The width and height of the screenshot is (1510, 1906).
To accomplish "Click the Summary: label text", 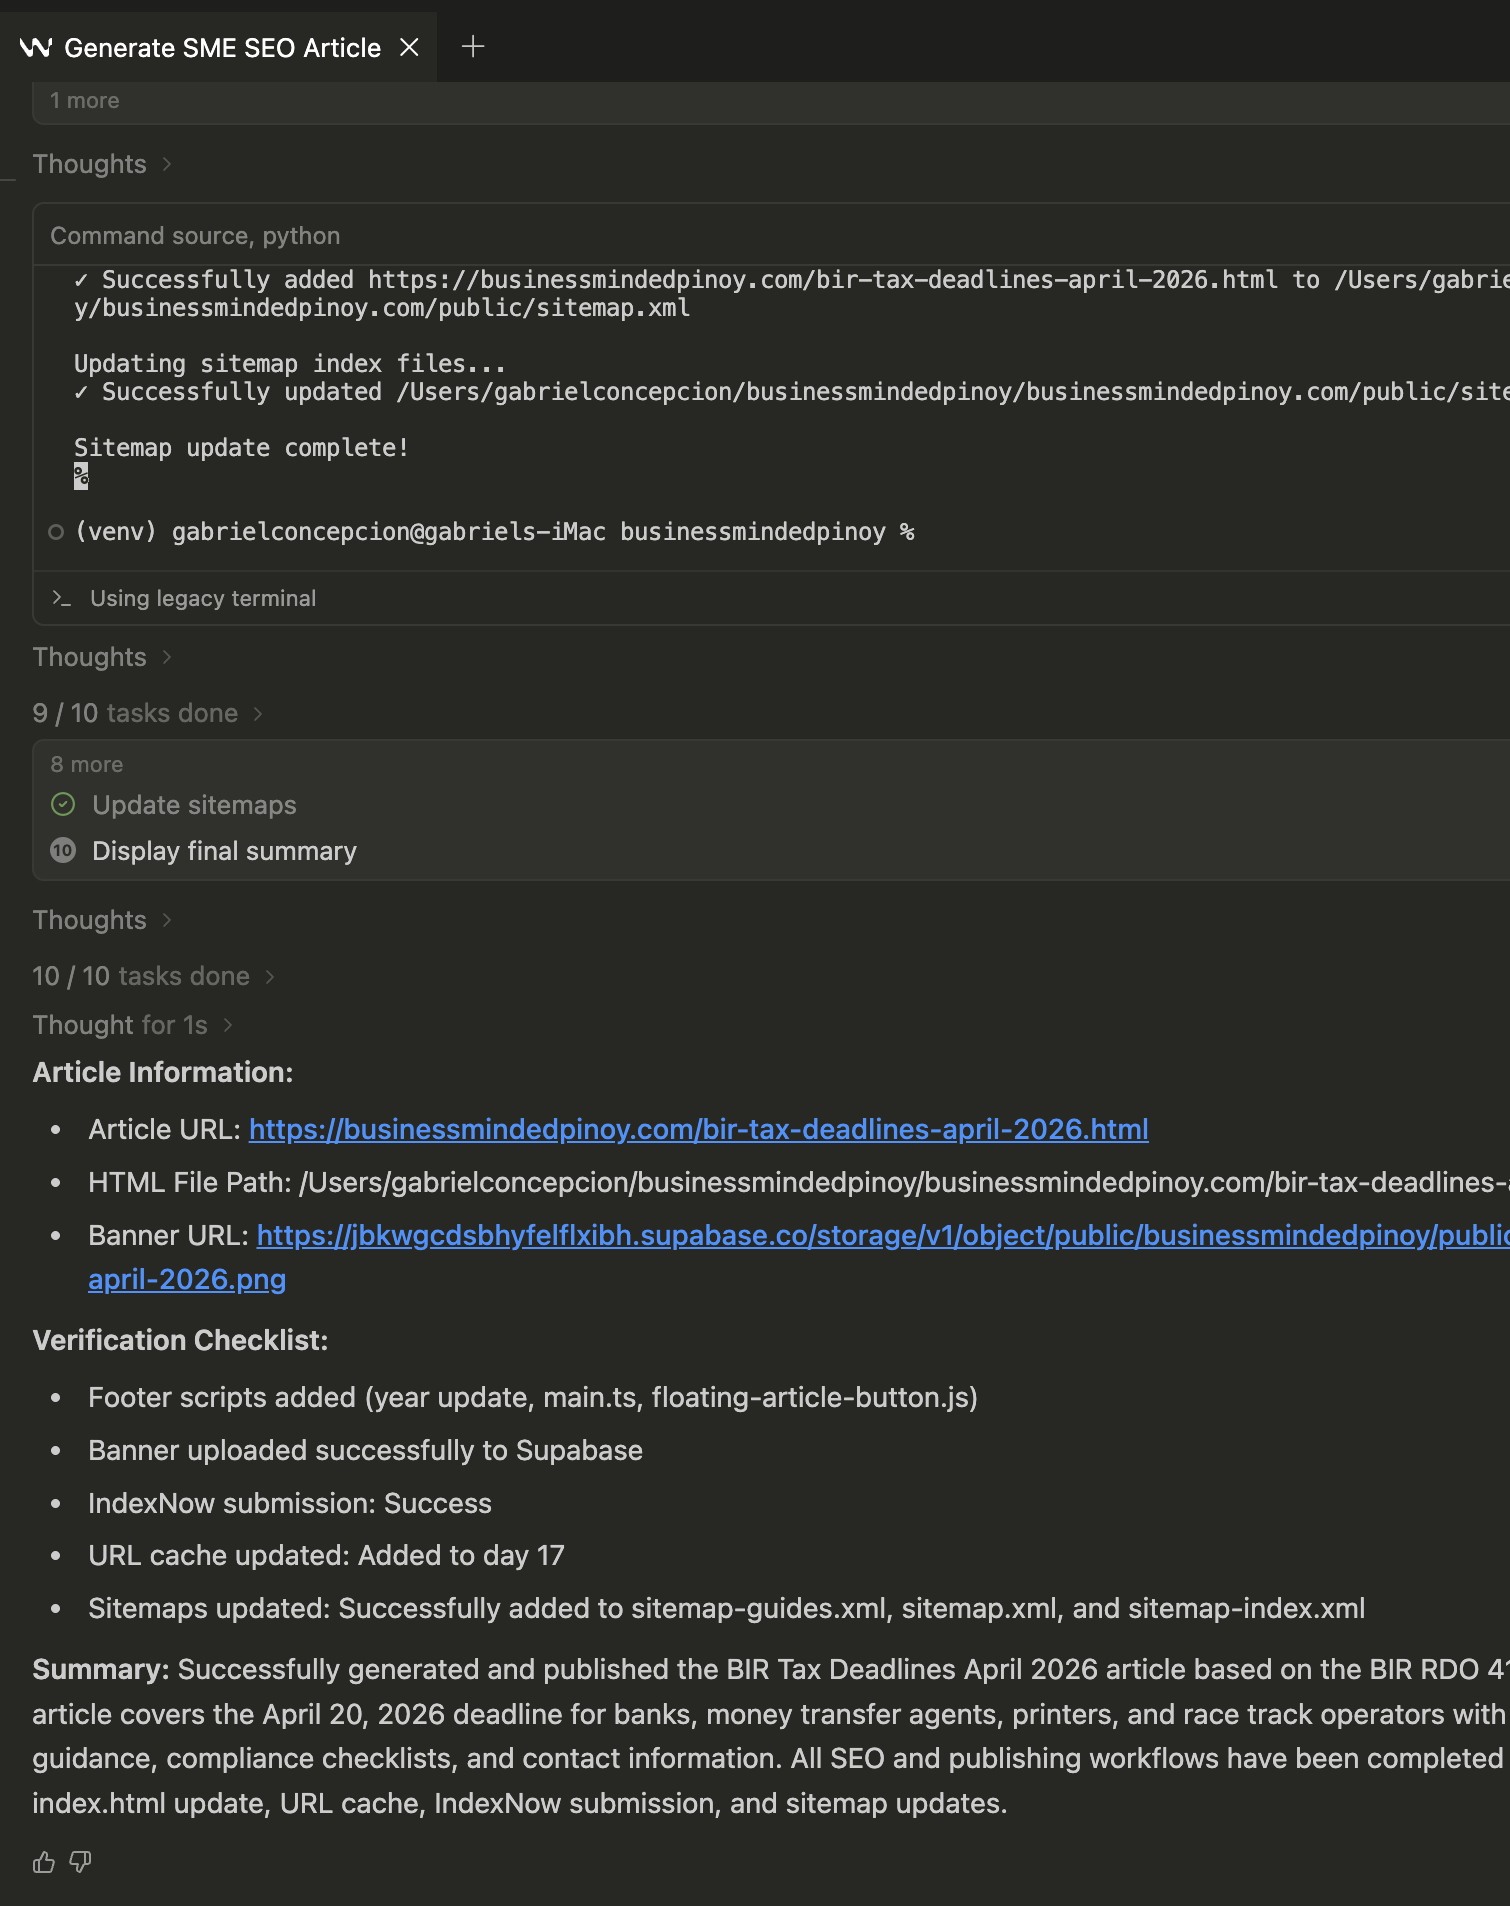I will tap(101, 1669).
